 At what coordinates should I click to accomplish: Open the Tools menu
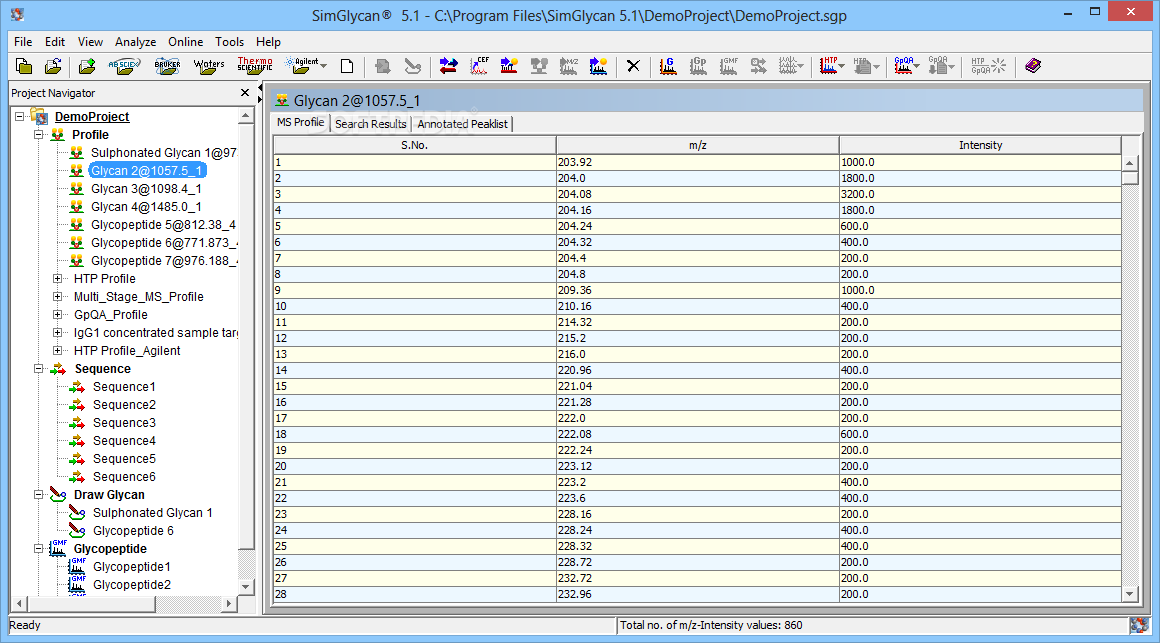(229, 42)
